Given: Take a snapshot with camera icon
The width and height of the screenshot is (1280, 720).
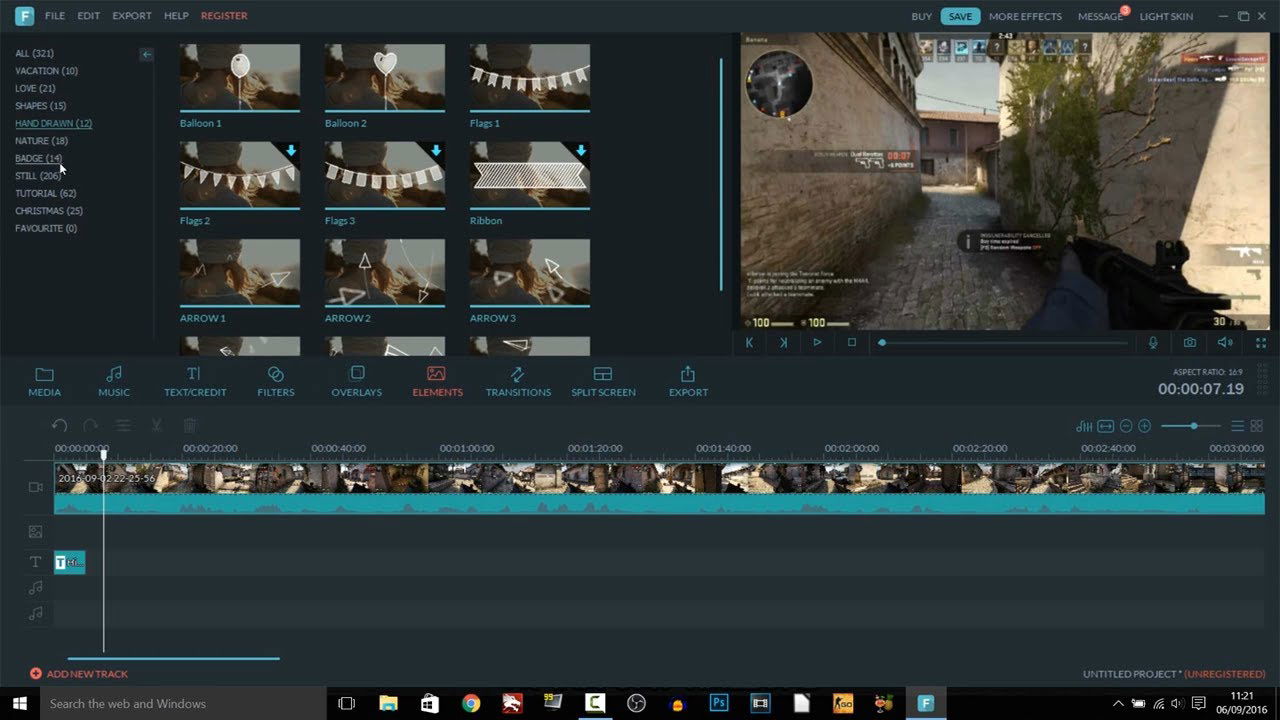Looking at the screenshot, I should pyautogui.click(x=1190, y=342).
